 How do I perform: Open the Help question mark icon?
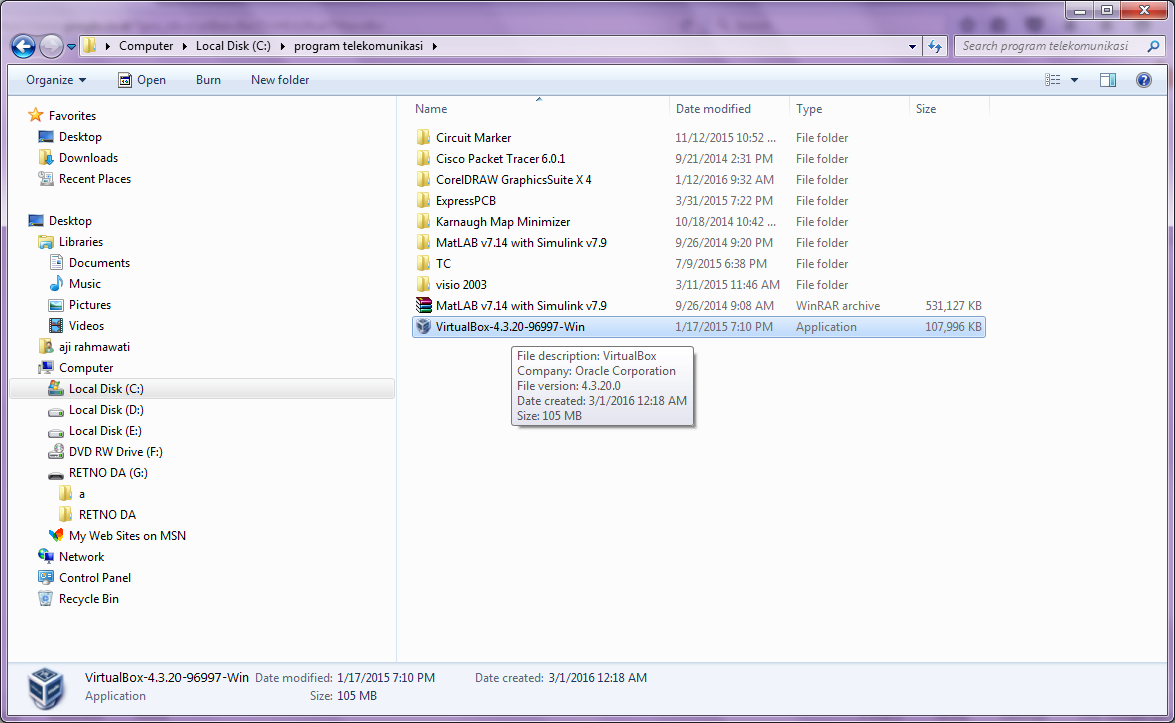1144,79
